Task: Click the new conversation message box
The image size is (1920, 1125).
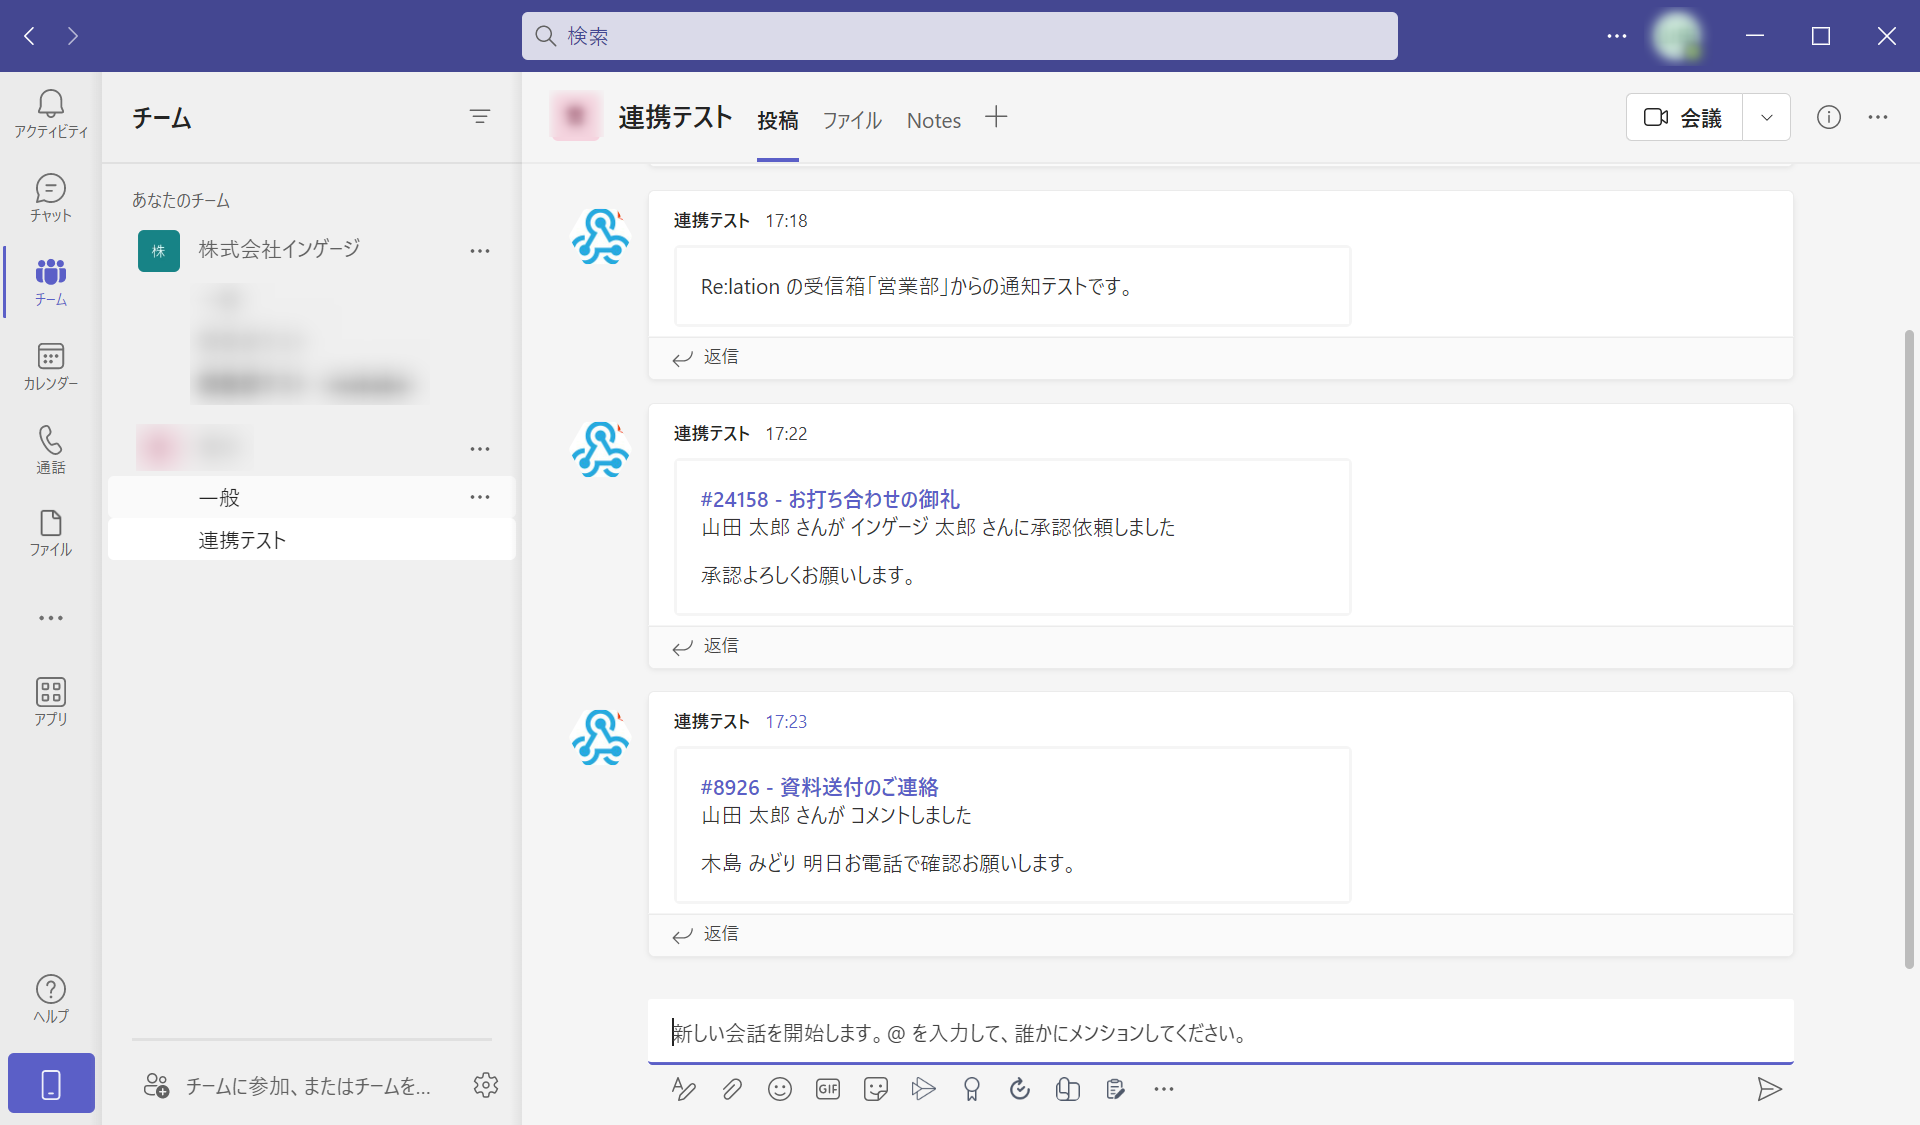Action: (x=1221, y=1032)
